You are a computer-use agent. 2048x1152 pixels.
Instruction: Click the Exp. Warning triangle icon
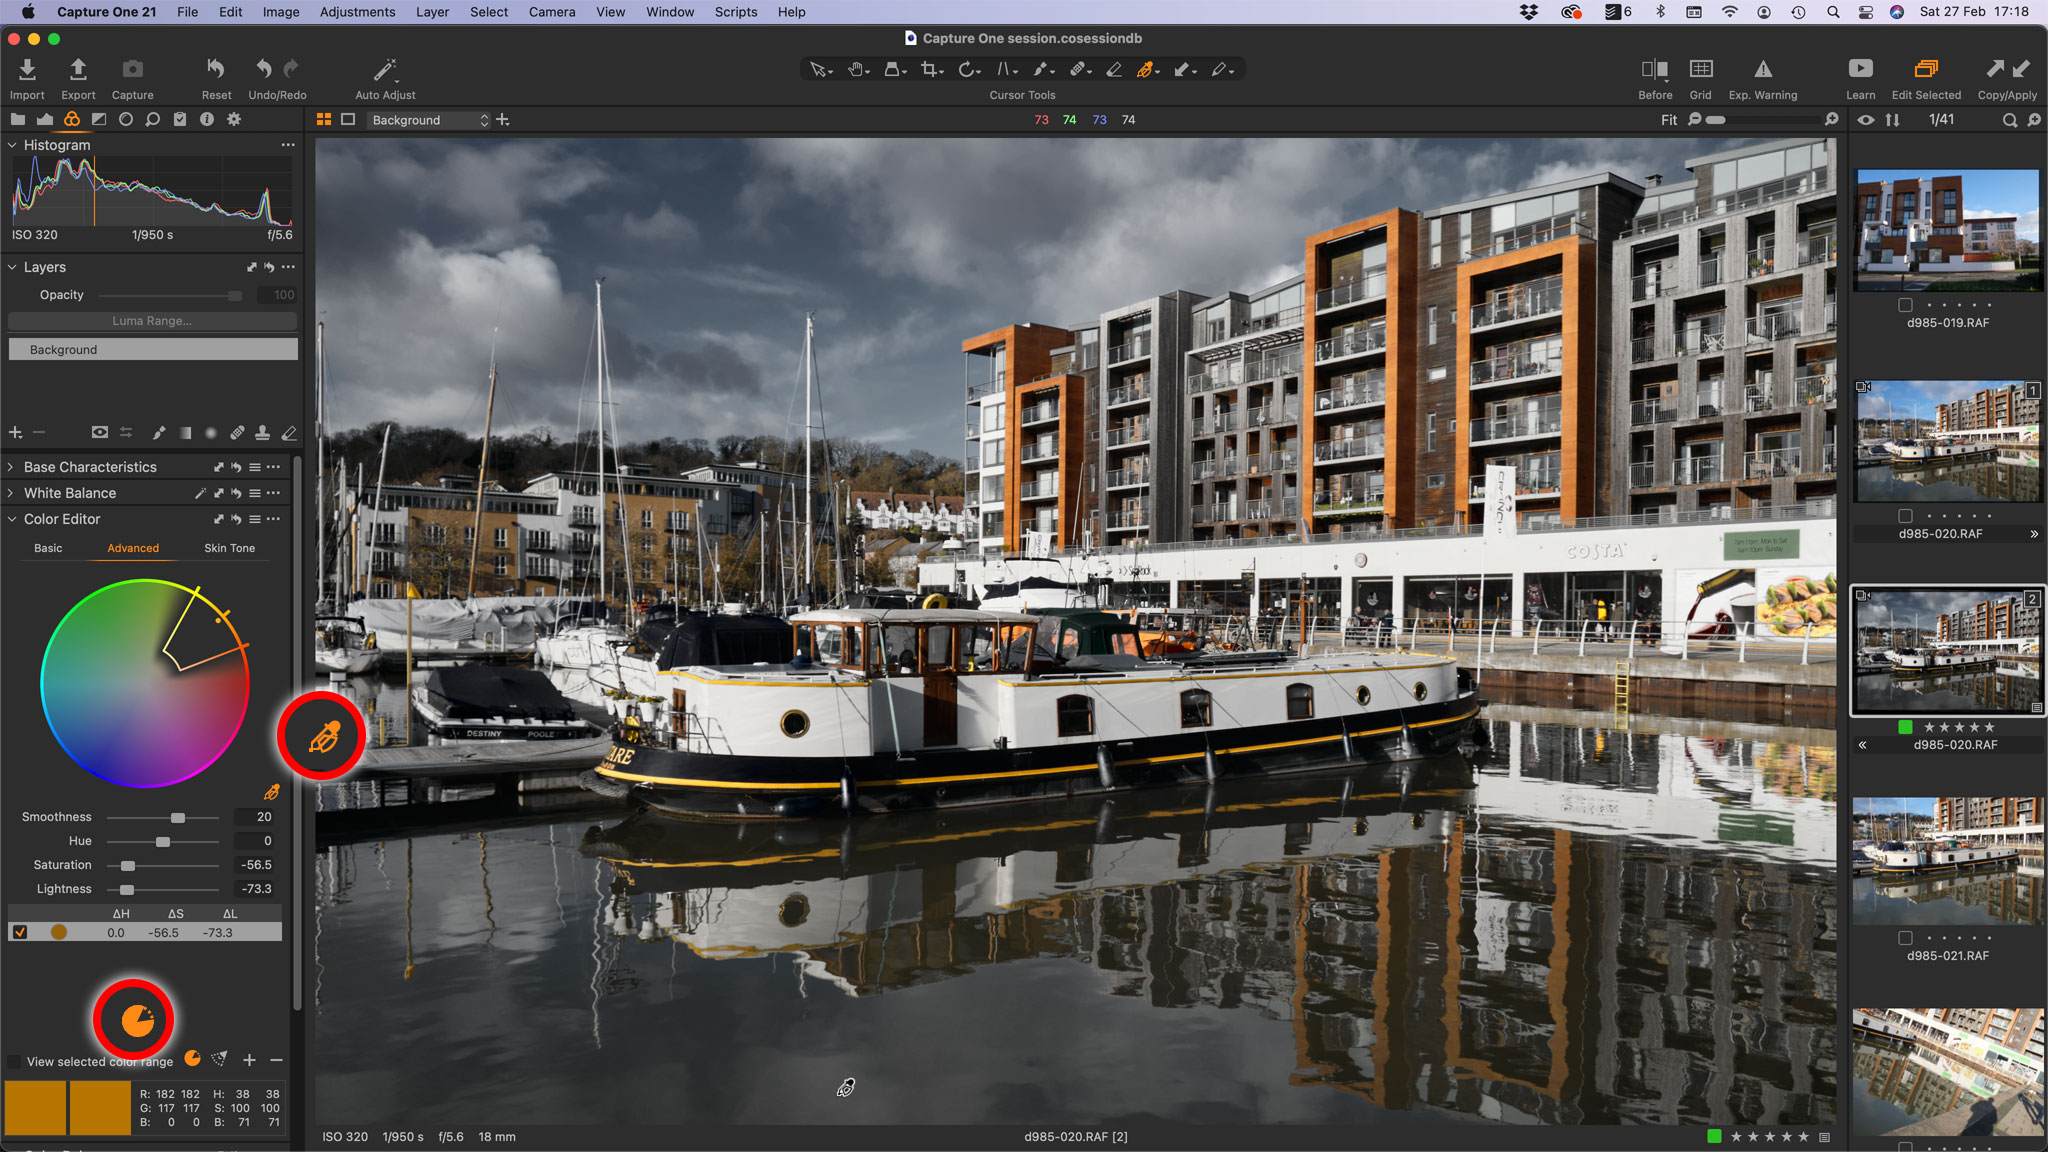[1763, 69]
